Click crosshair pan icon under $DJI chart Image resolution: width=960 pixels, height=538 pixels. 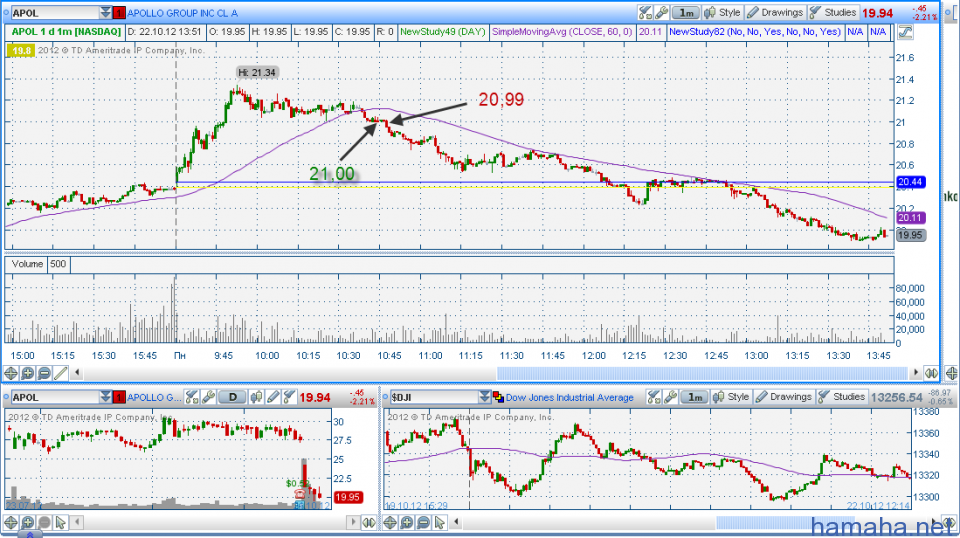(390, 523)
